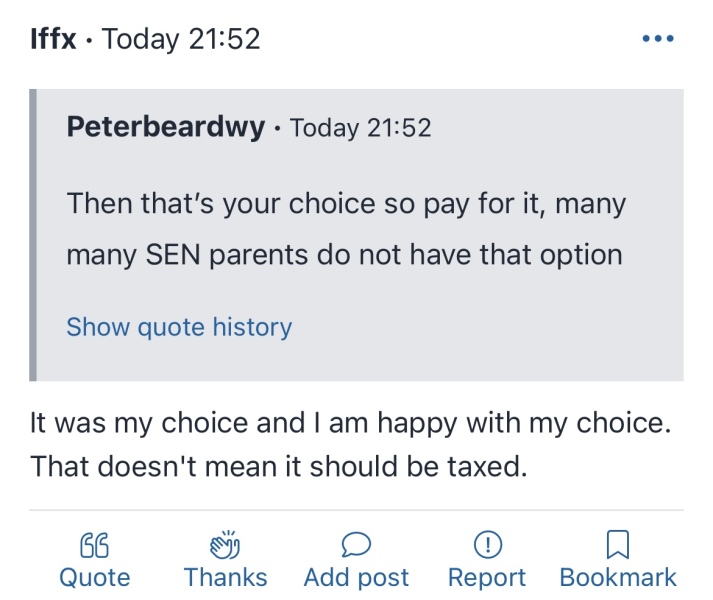Click the post's Today 21:52 timestamp
Viewport: 713px width, 600px height.
point(181,40)
